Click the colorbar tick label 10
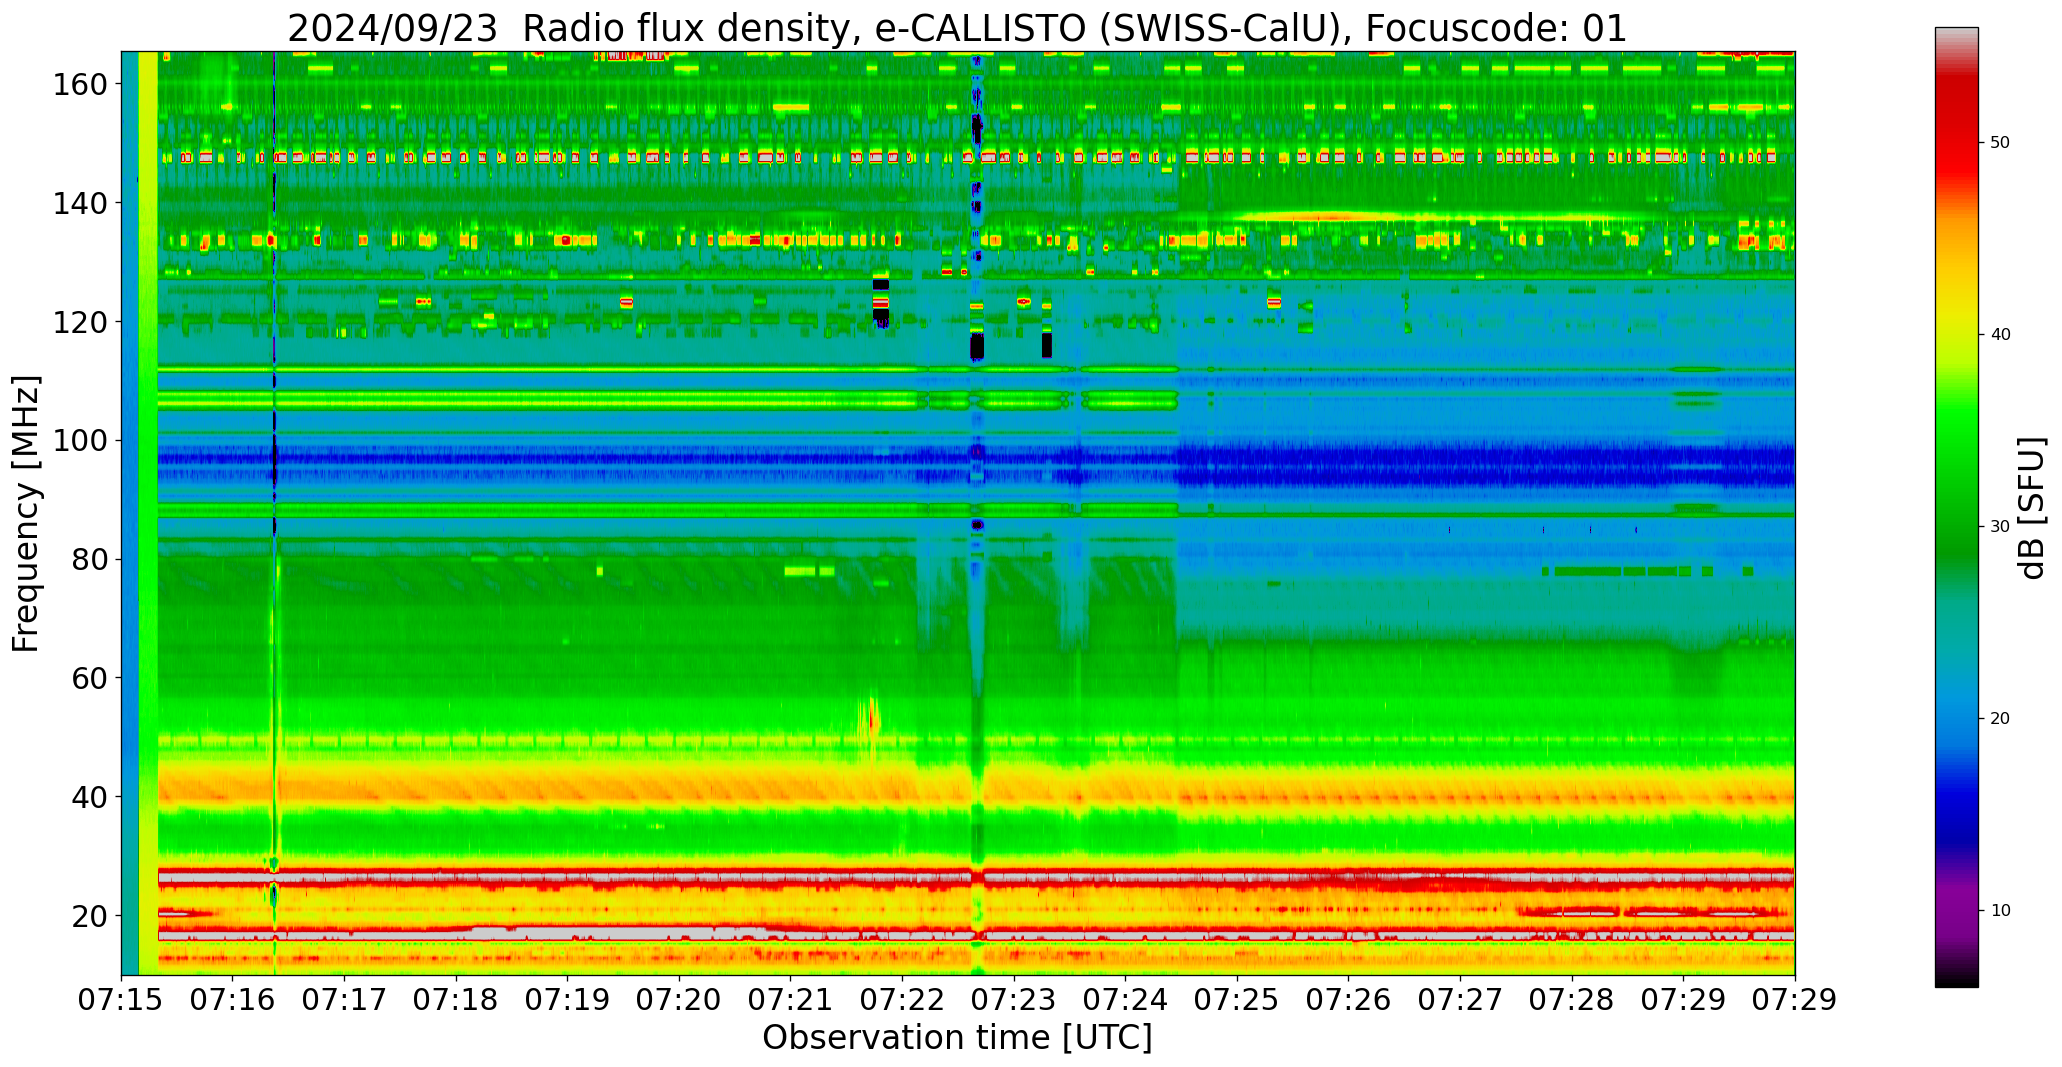This screenshot has height=1067, width=2062. point(2000,911)
